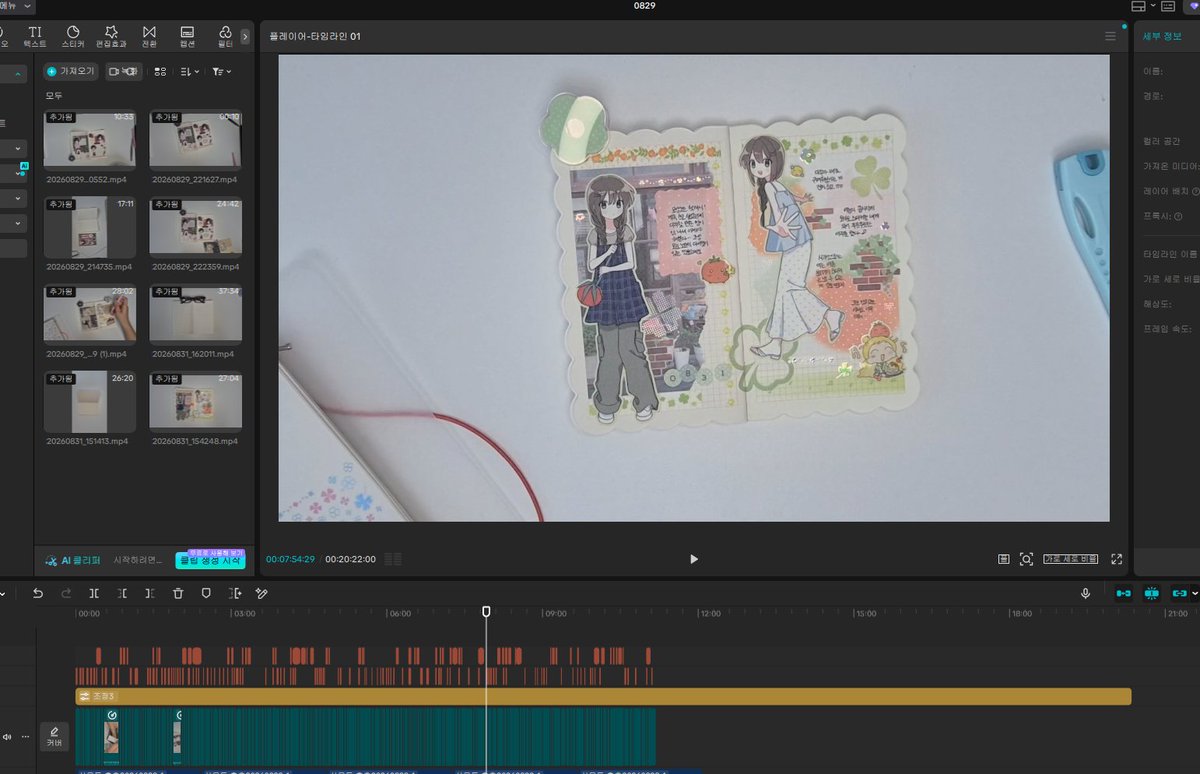Open the 필터 (Filters) tab
This screenshot has height=774, width=1200.
[x=225, y=37]
